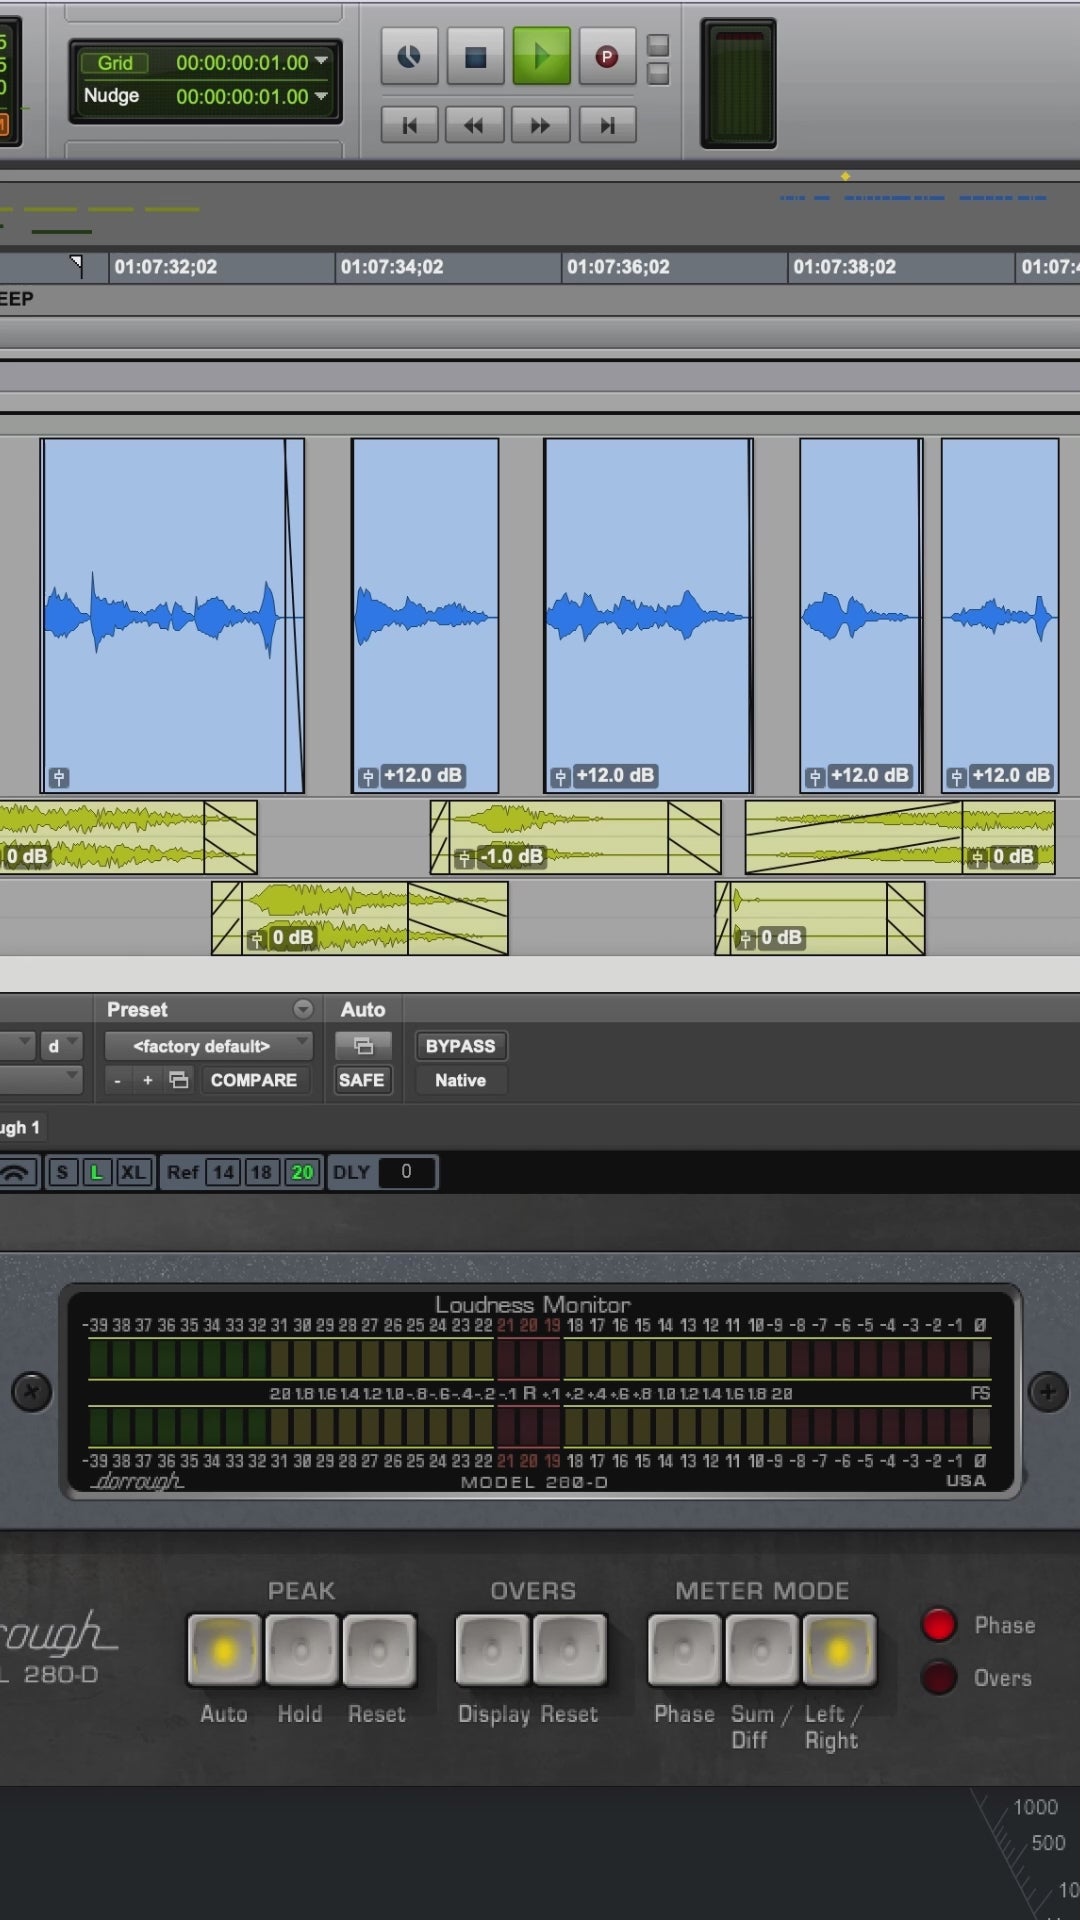This screenshot has width=1080, height=1920.
Task: Click the COMPARE button
Action: (253, 1080)
